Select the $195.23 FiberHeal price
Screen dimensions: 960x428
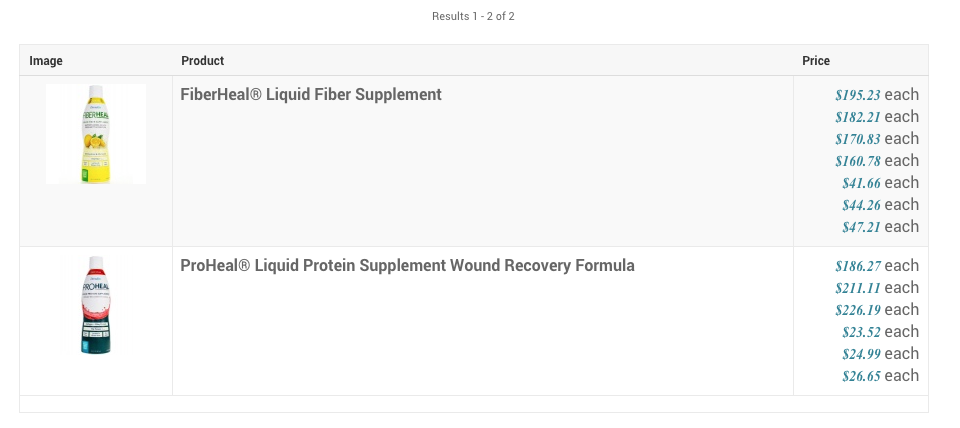[x=858, y=95]
